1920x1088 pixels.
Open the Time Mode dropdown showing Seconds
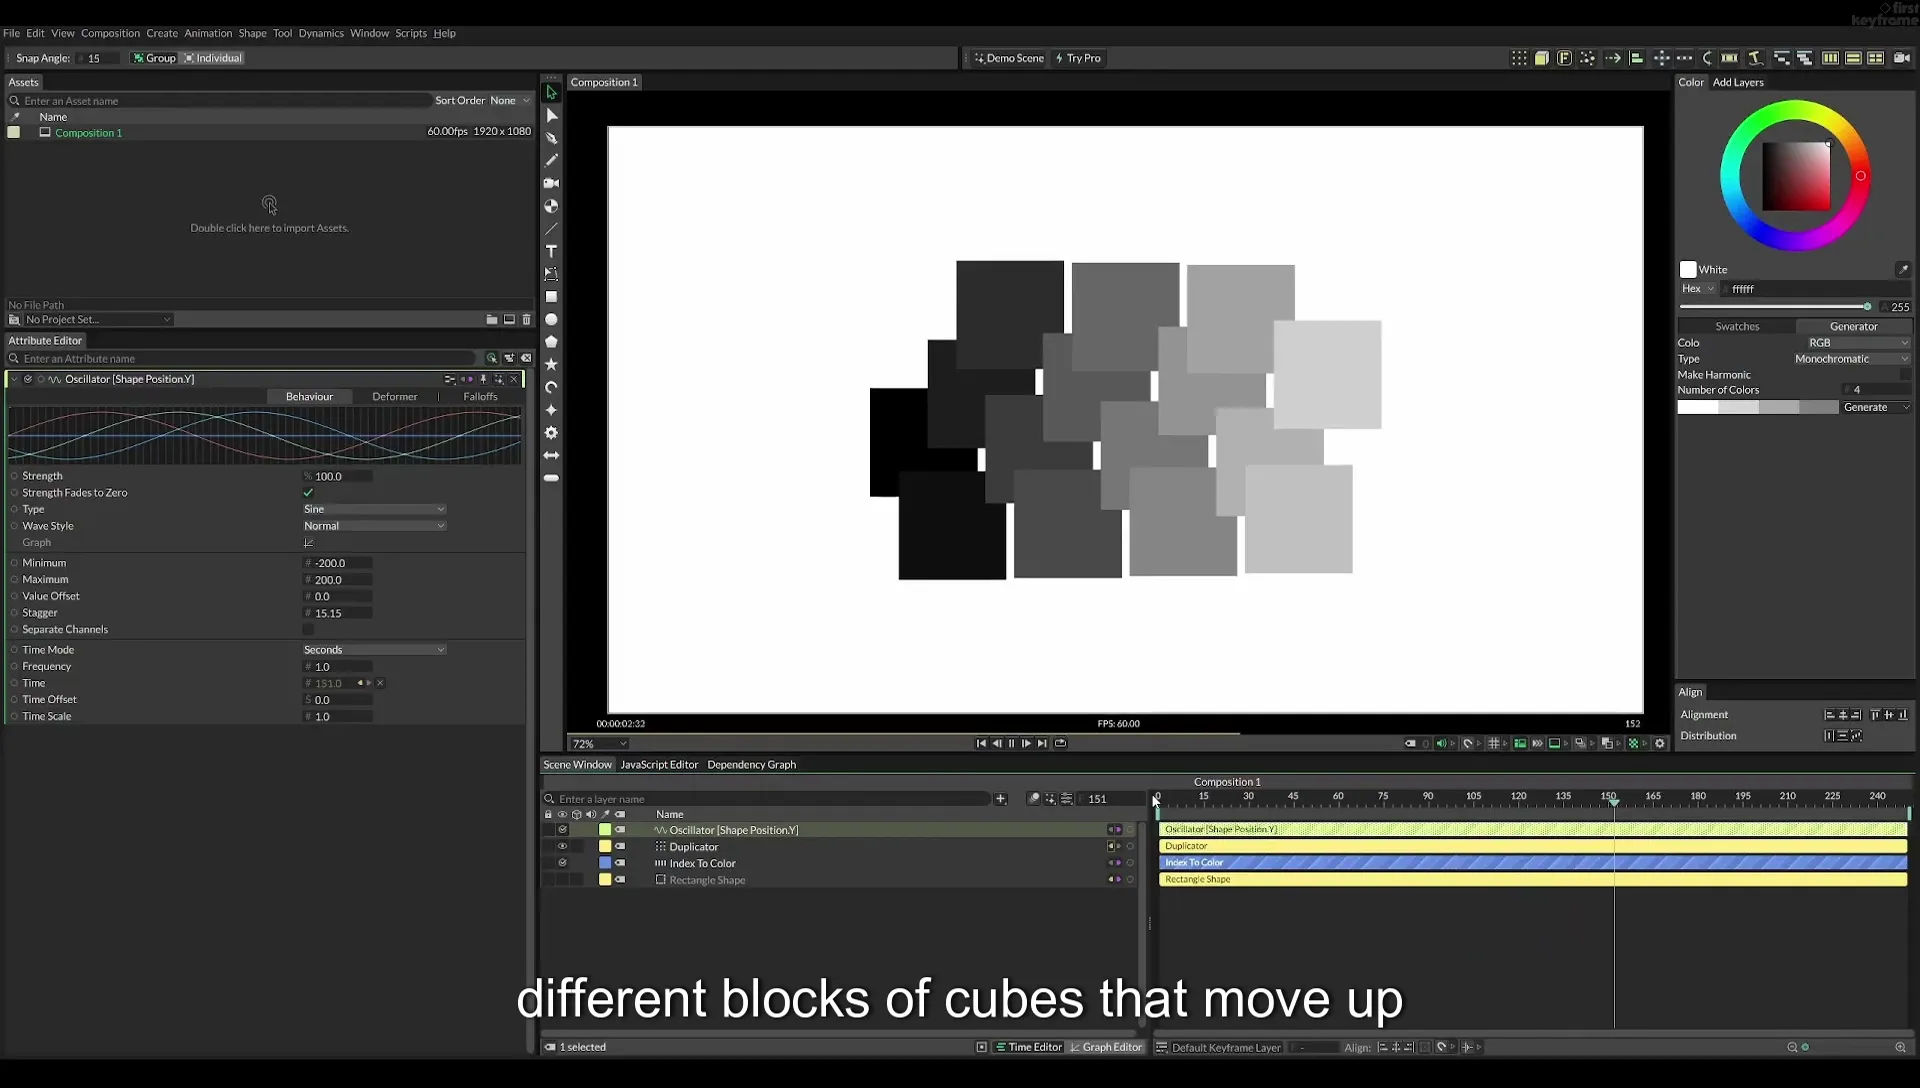[374, 650]
